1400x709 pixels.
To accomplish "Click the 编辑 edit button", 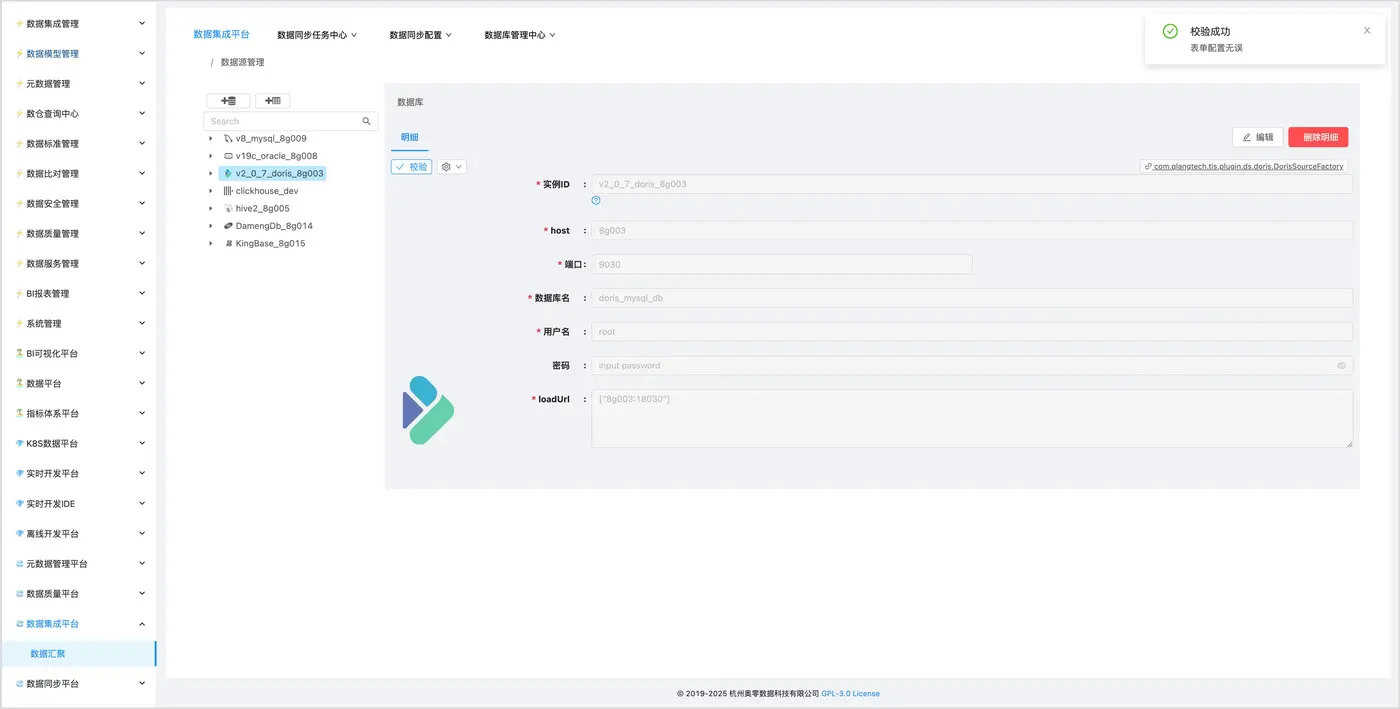I will tap(1258, 137).
